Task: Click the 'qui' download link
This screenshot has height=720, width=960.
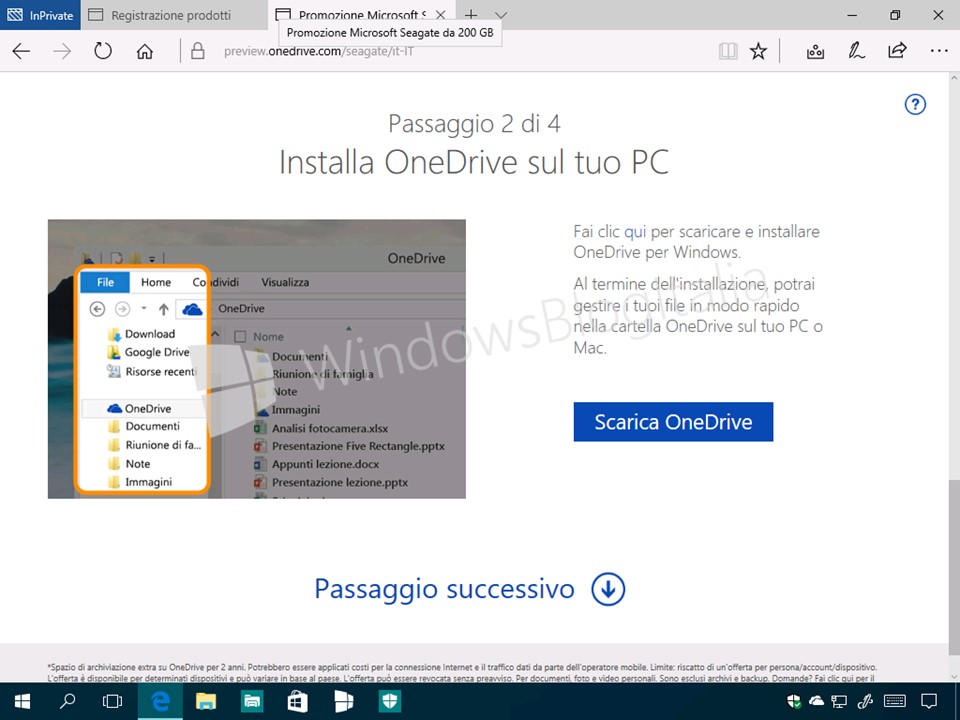Action: (635, 231)
